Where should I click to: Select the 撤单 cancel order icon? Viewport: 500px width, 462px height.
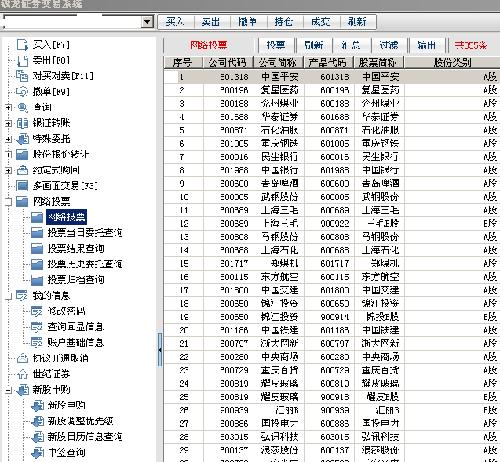22,91
